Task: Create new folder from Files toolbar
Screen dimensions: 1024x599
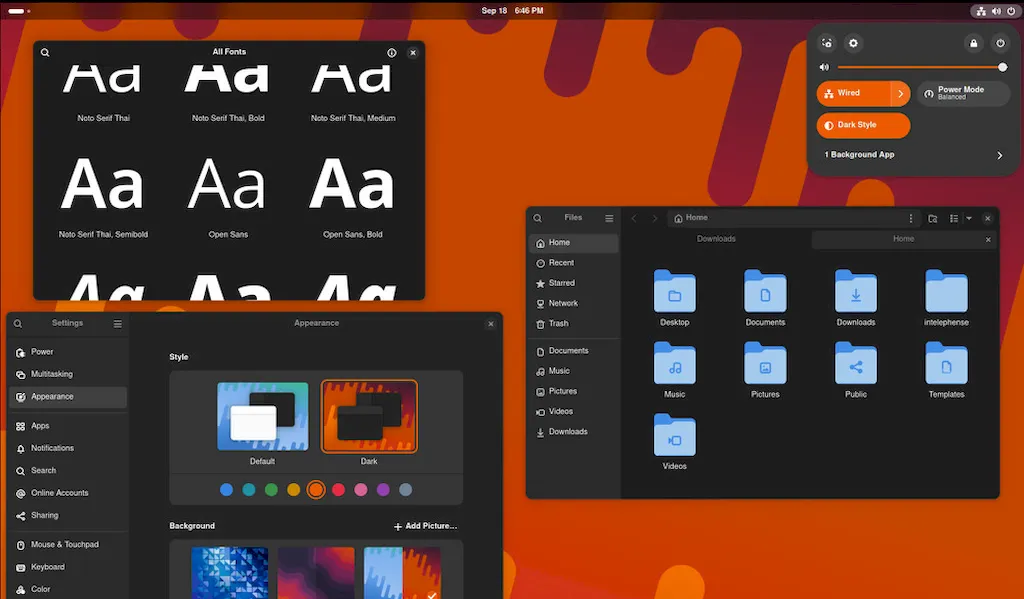Action: pyautogui.click(x=933, y=218)
